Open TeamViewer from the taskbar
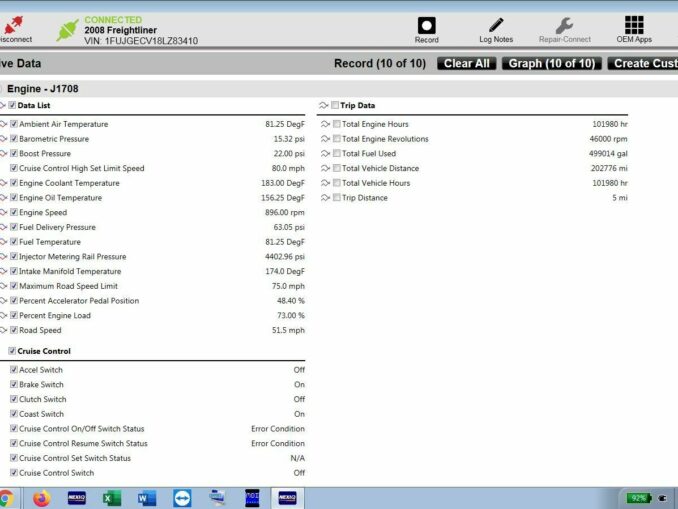The image size is (678, 509). [x=182, y=499]
